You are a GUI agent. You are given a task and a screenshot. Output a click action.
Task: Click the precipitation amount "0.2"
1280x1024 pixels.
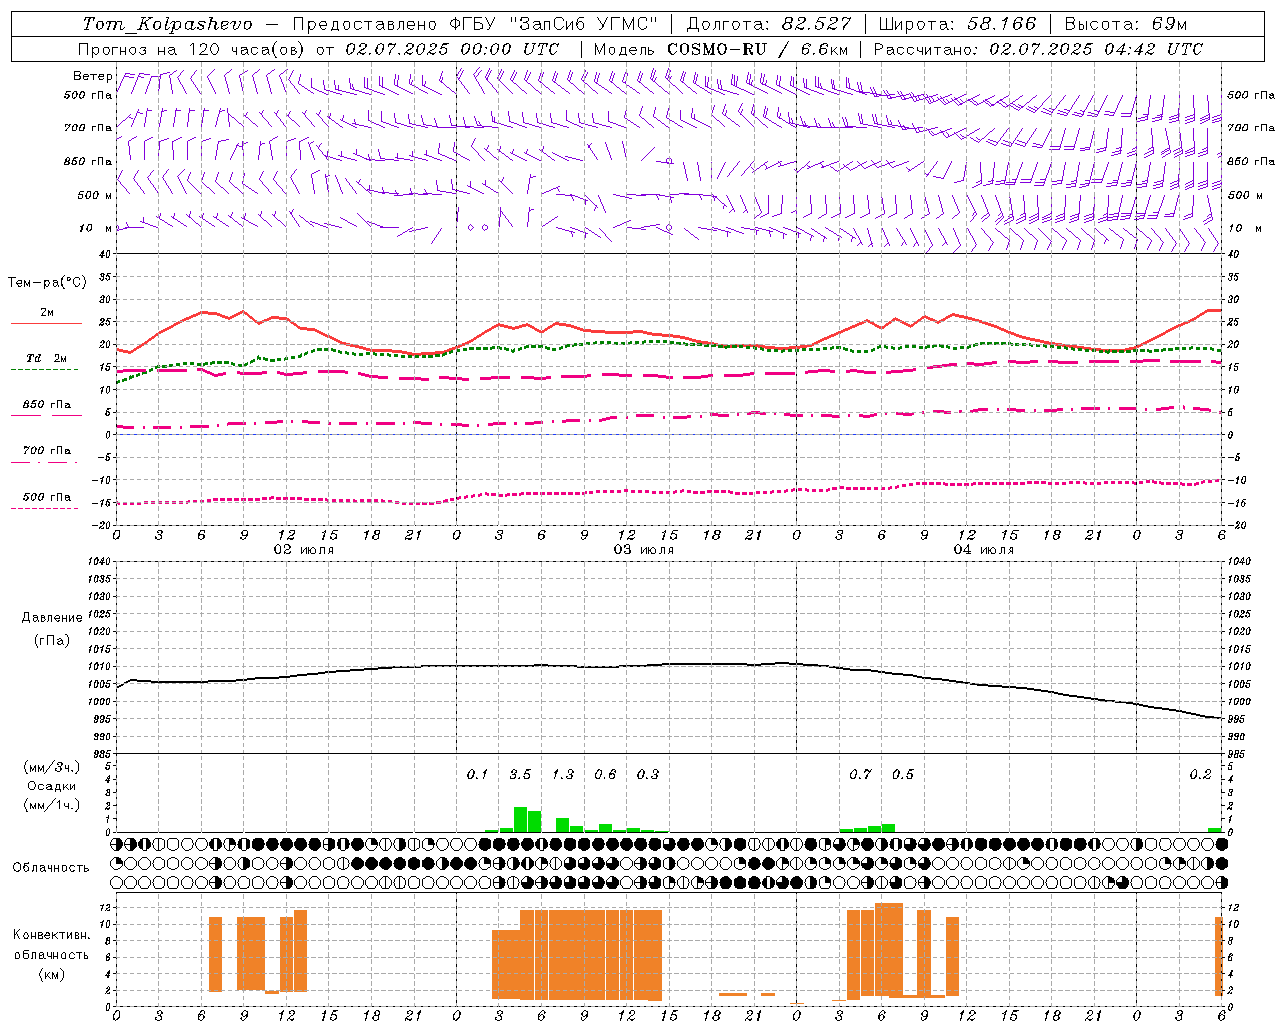pyautogui.click(x=1200, y=774)
